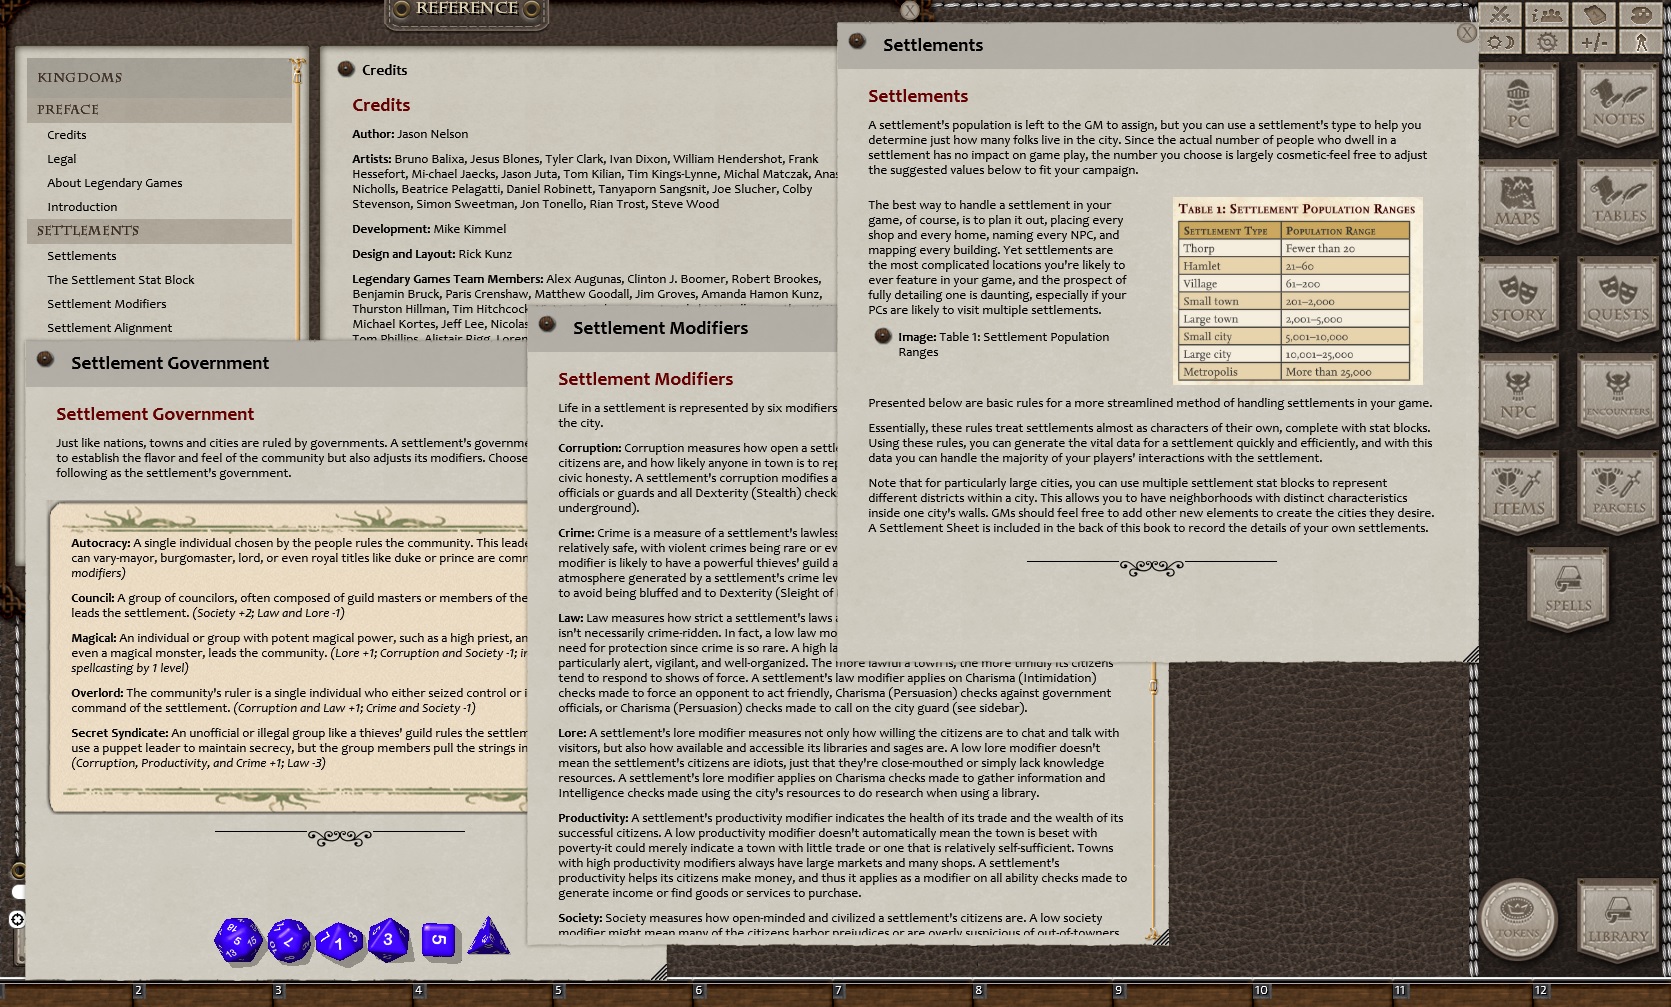
Task: Open the Options gear icon
Action: coord(1548,41)
